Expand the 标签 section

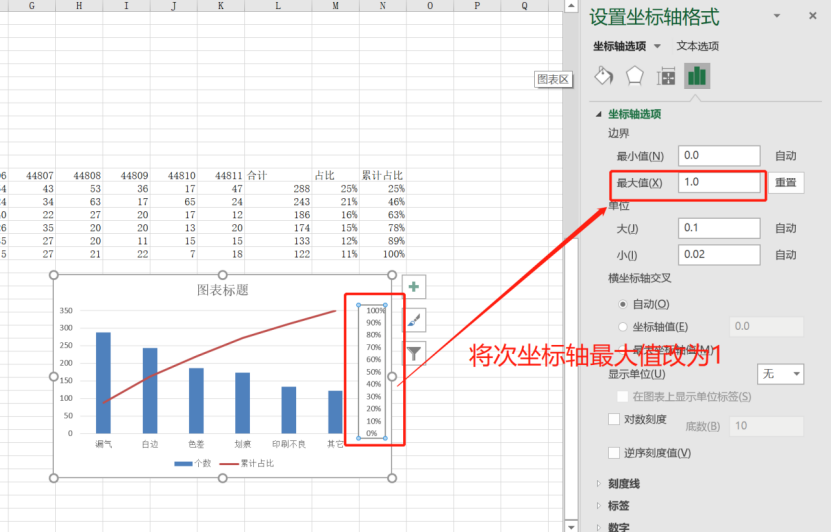click(599, 506)
